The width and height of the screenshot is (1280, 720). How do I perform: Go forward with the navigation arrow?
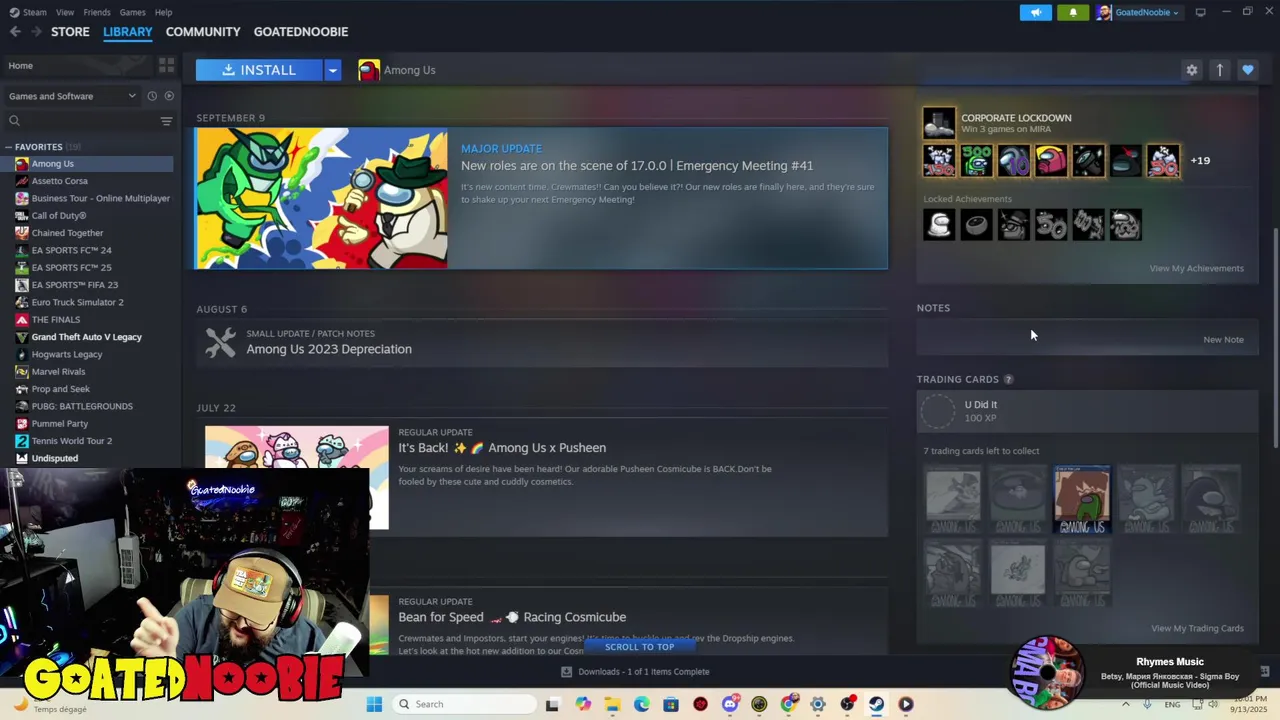(x=36, y=32)
